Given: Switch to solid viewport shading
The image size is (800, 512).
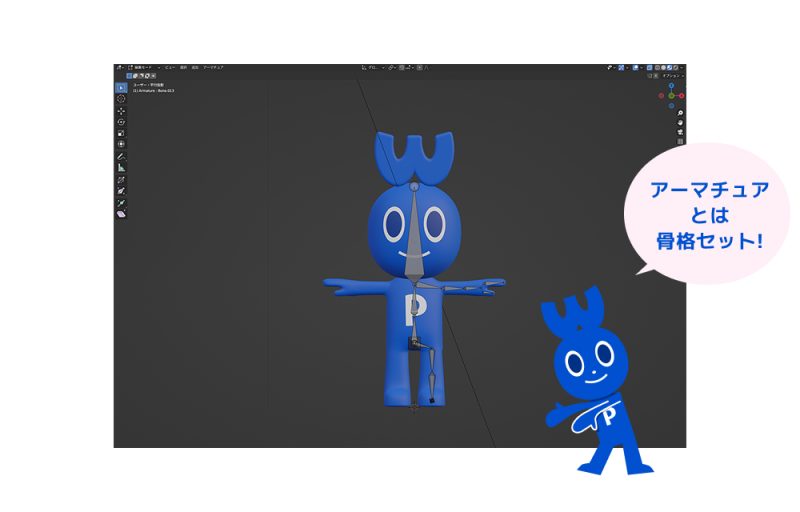Looking at the screenshot, I should [x=662, y=67].
